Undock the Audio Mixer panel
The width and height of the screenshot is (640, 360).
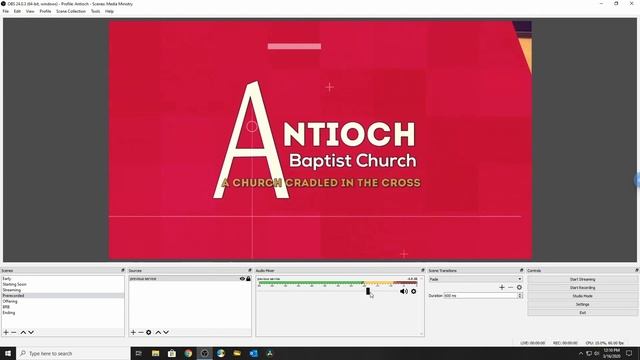point(422,270)
